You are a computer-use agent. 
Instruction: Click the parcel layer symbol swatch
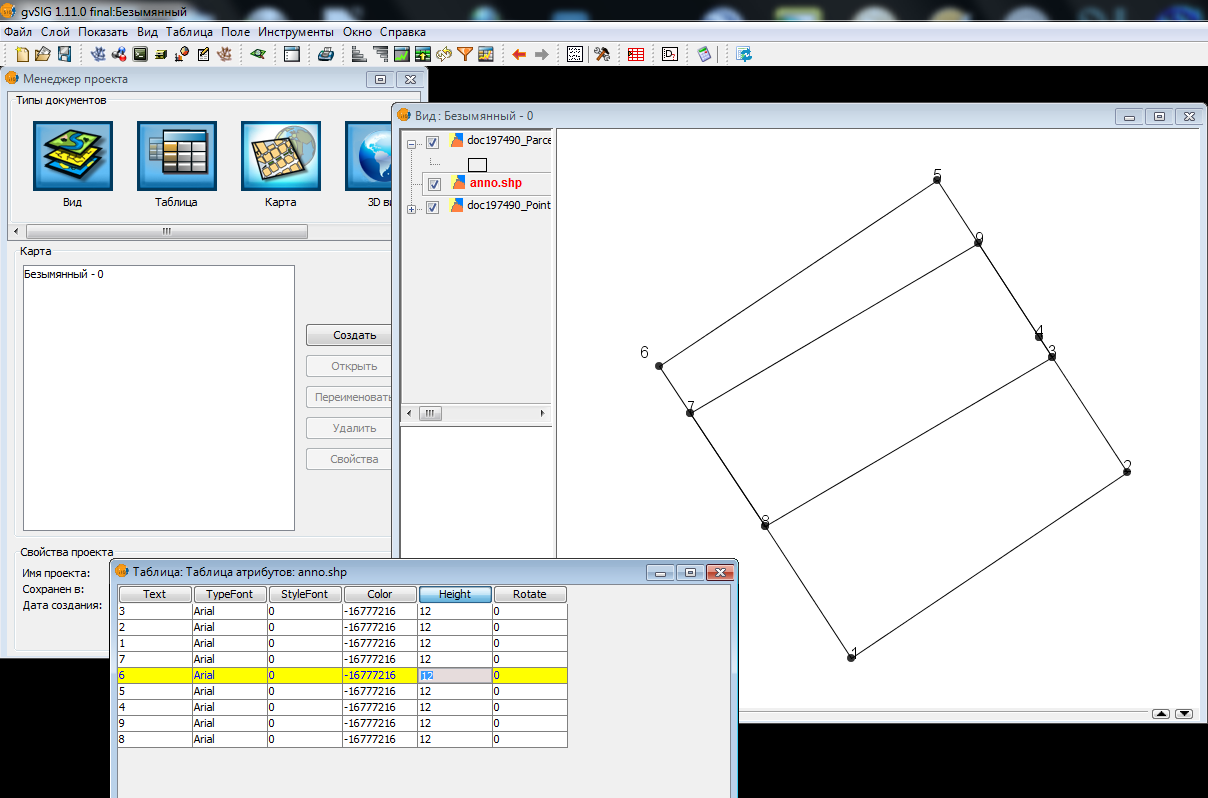point(477,164)
